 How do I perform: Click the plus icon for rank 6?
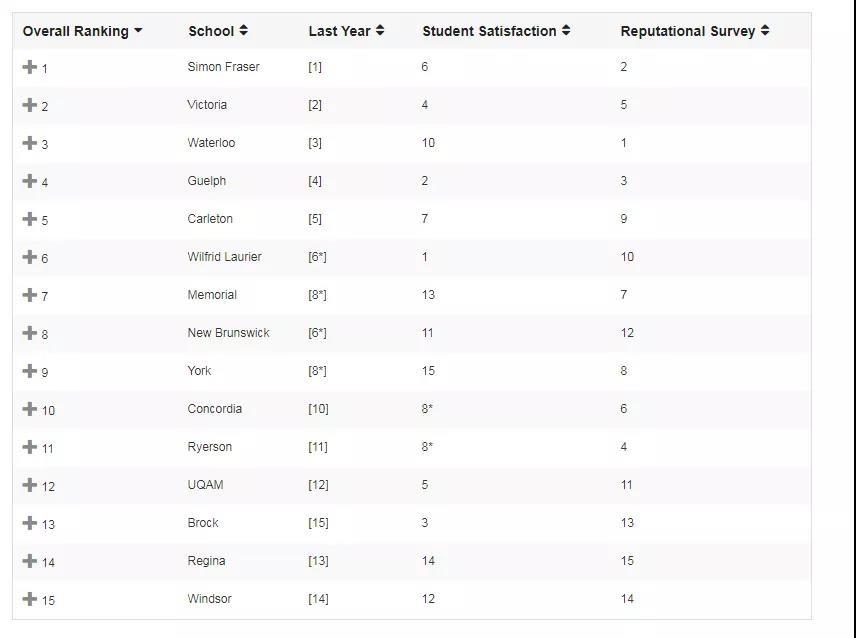(29, 257)
